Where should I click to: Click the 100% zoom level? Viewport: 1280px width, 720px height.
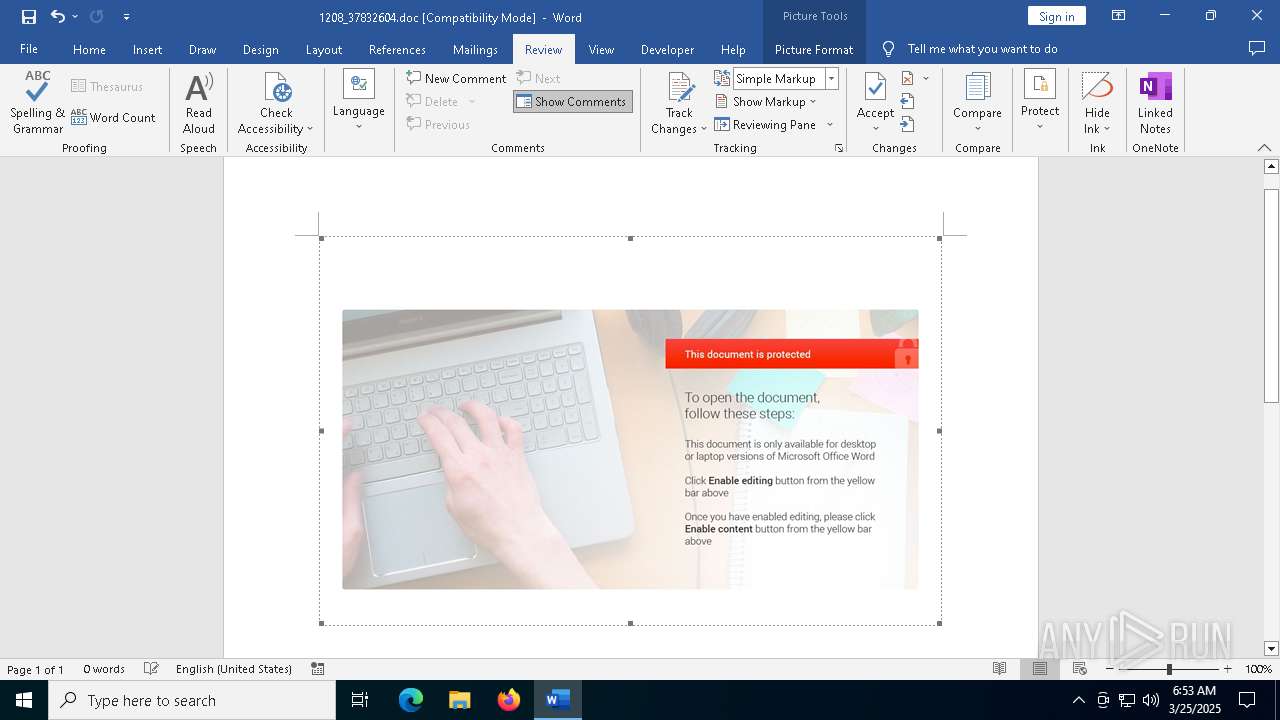(x=1258, y=669)
